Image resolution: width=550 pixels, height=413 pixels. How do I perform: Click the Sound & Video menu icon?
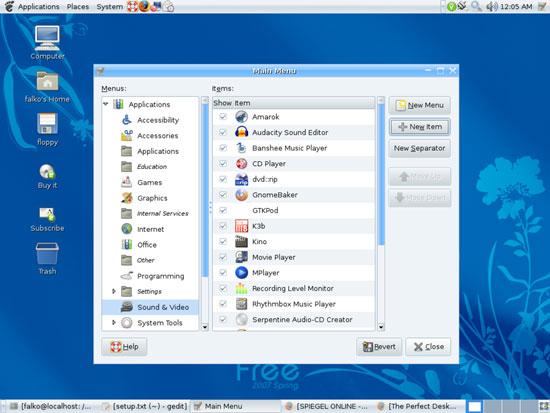[127, 307]
